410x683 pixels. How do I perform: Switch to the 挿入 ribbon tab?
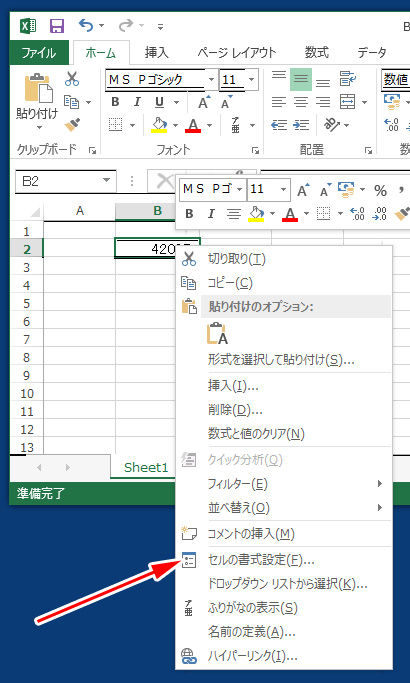click(157, 53)
